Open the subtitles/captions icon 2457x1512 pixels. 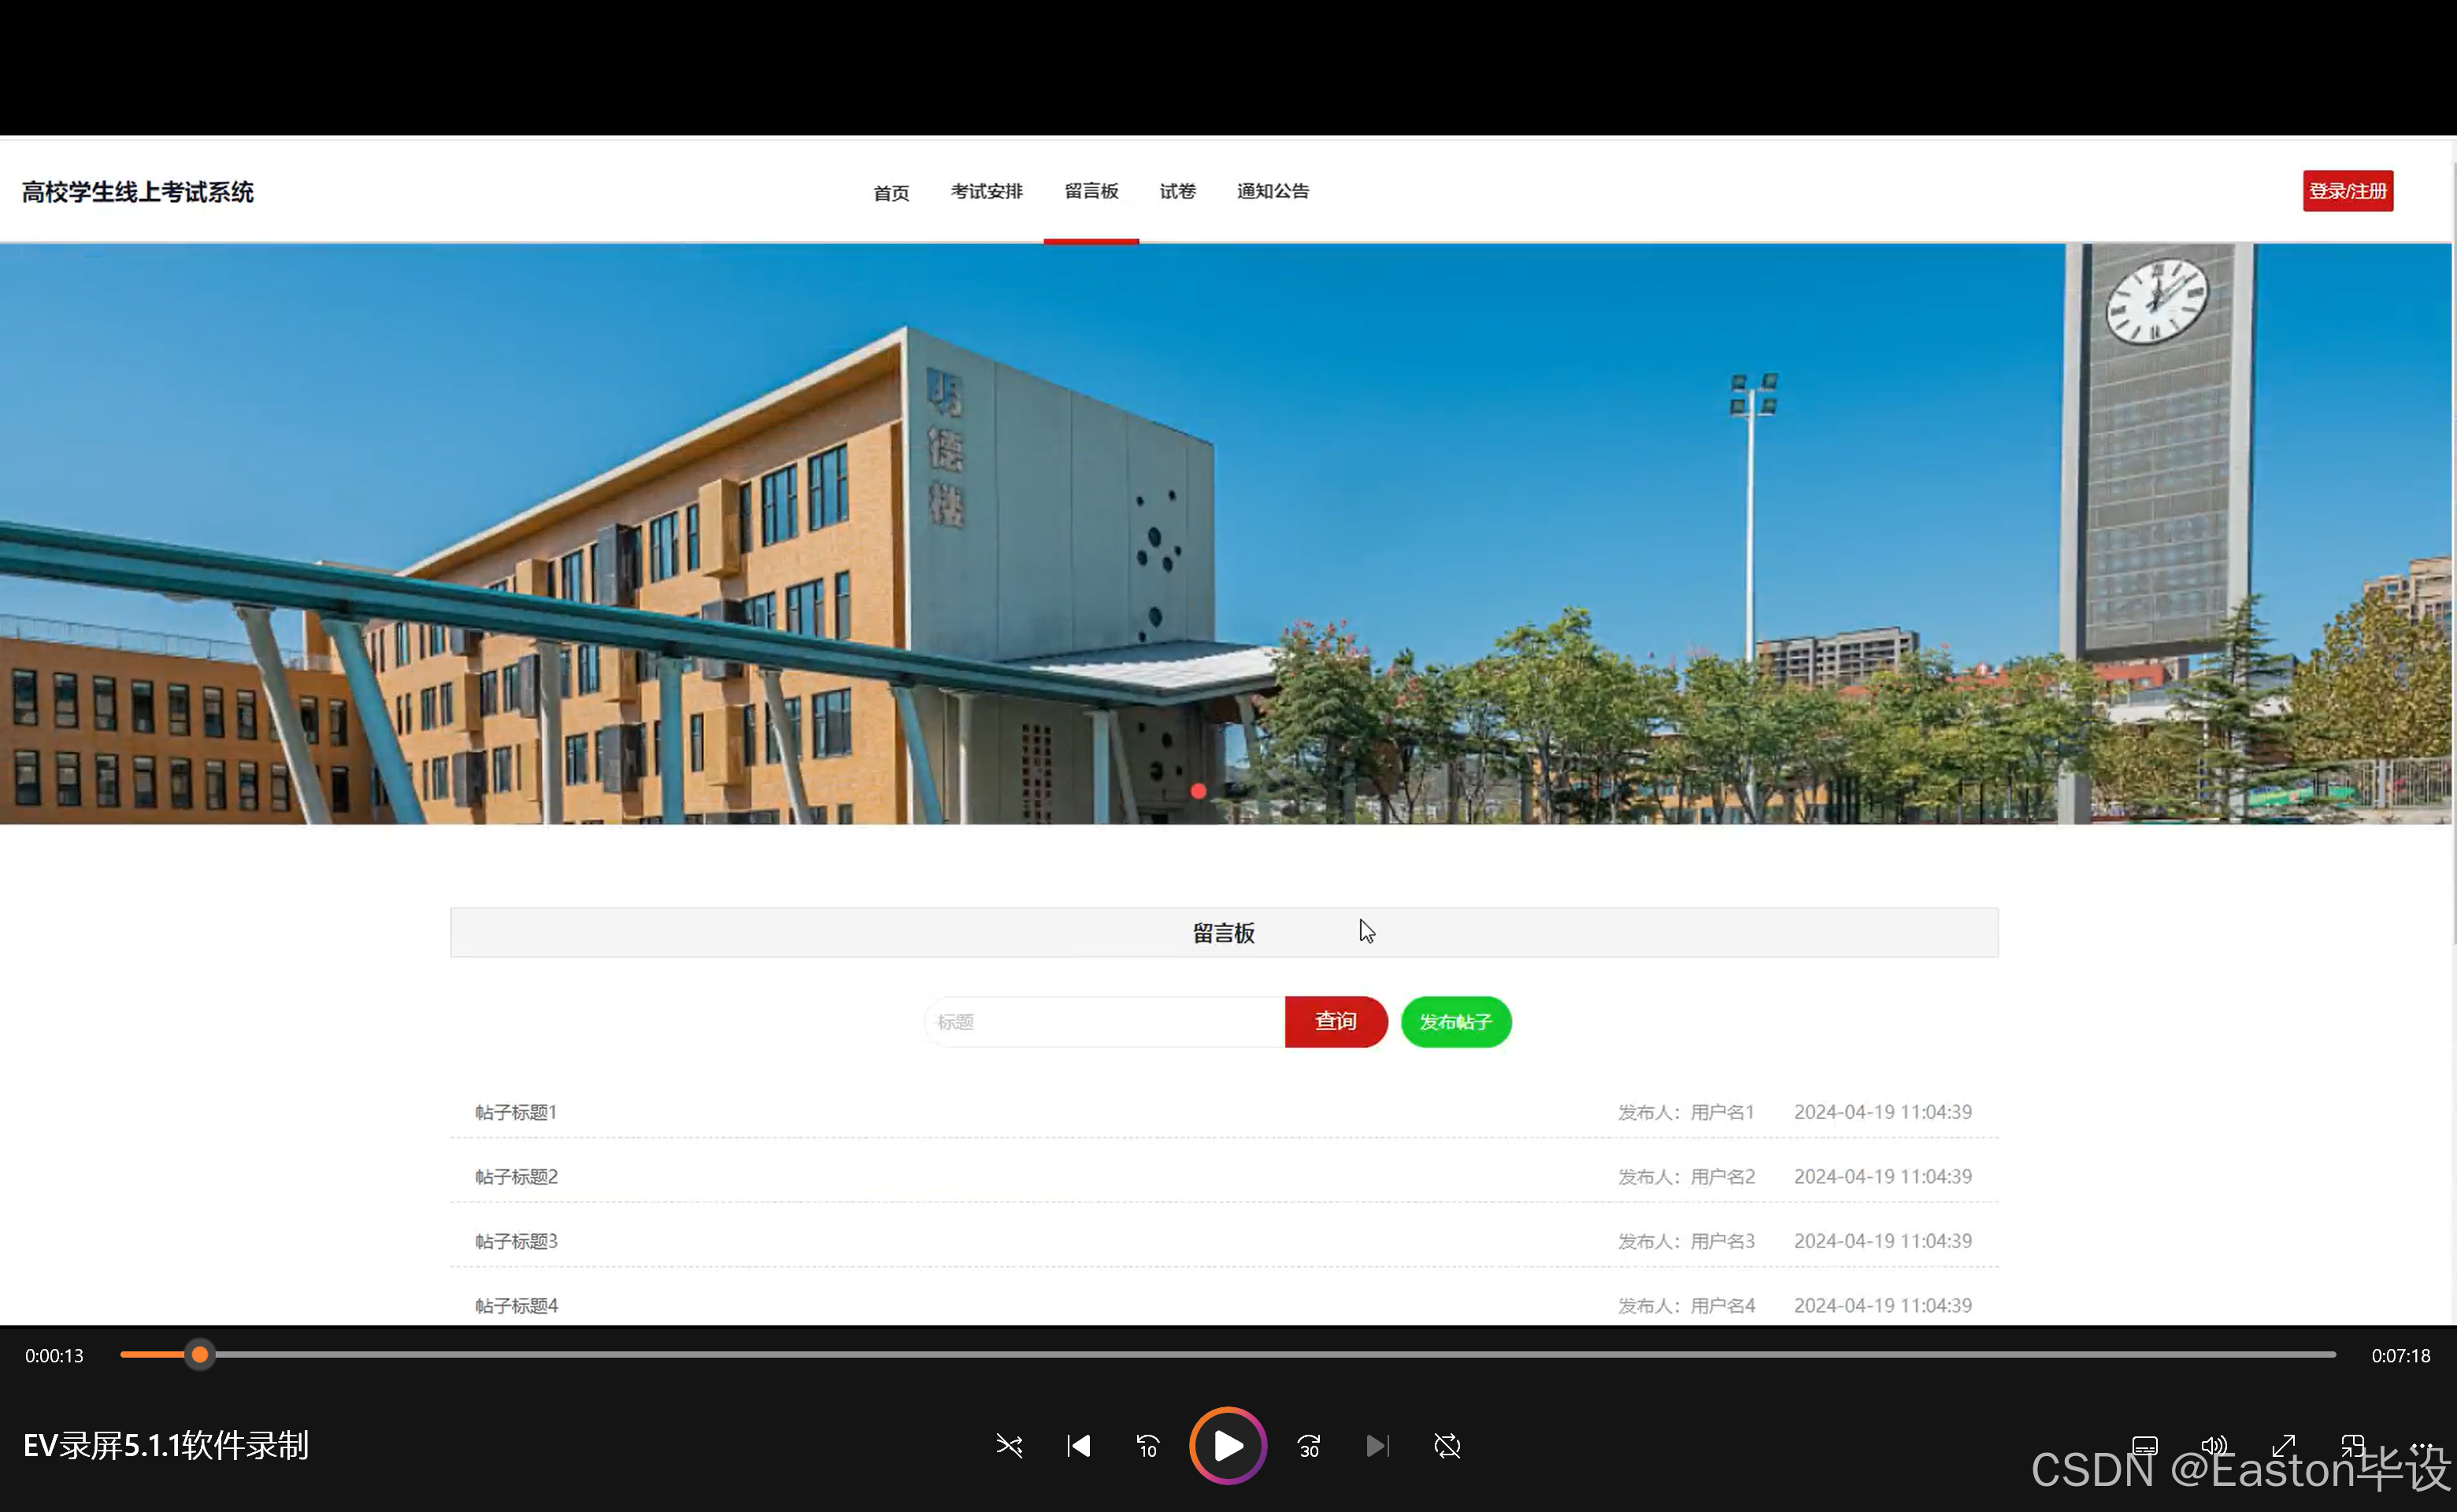coord(2144,1446)
